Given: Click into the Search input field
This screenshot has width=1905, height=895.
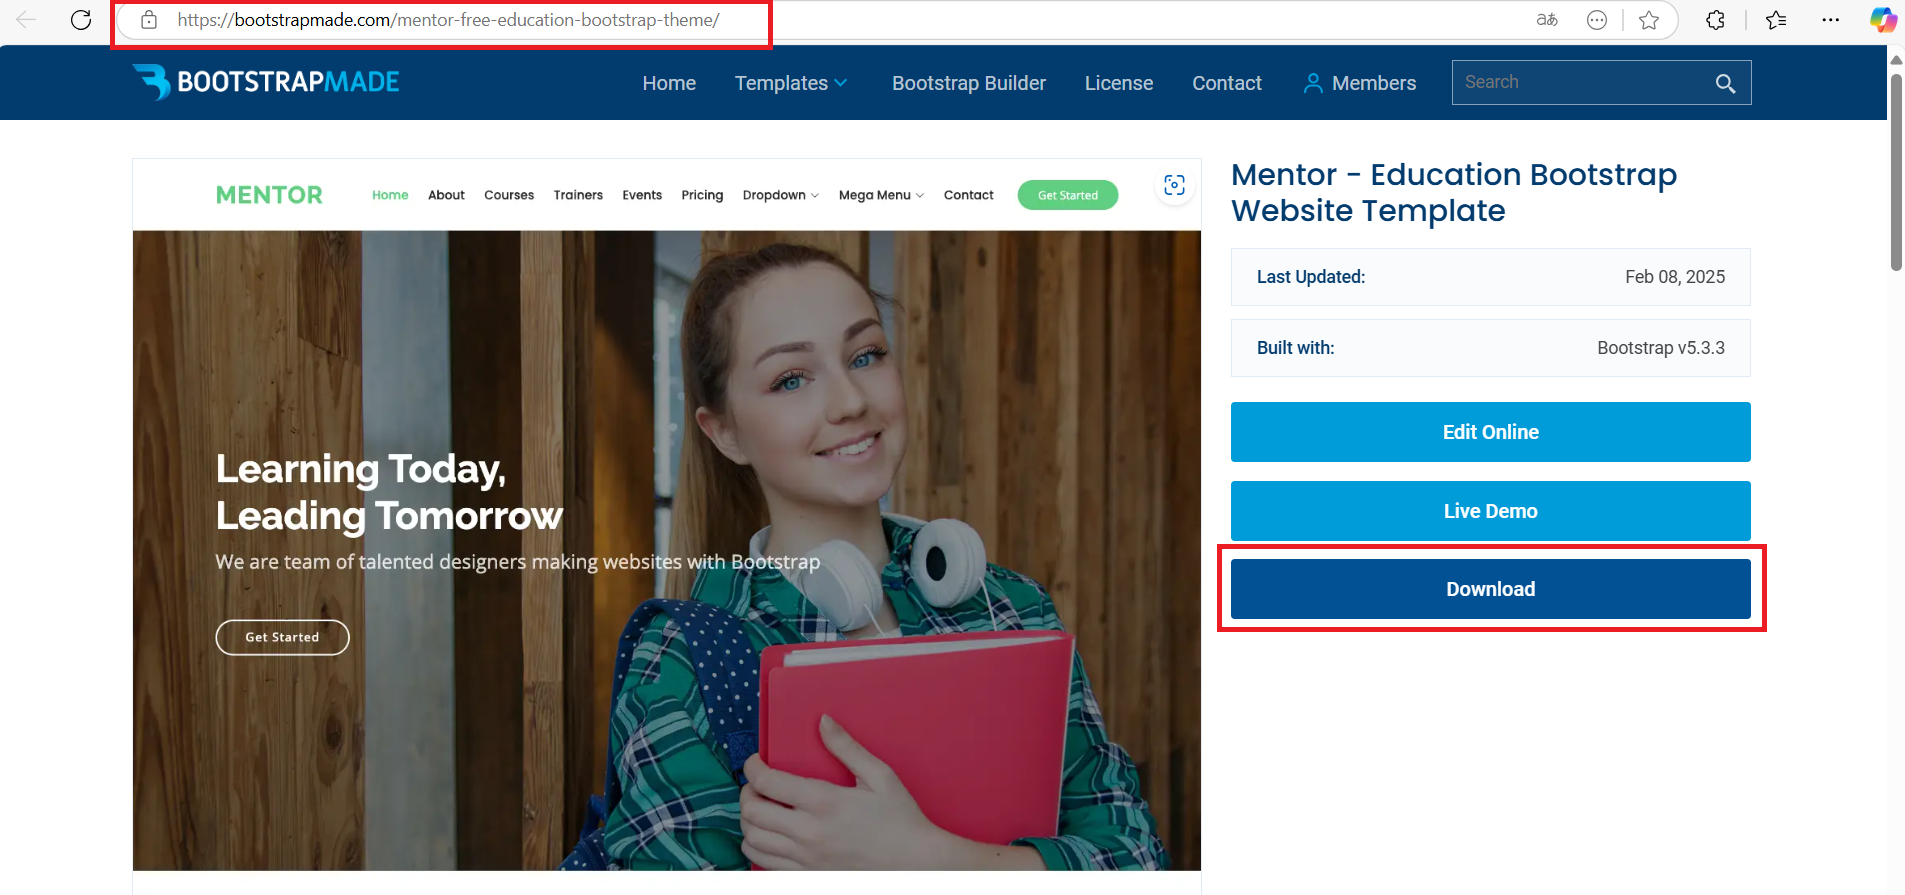Looking at the screenshot, I should (x=1580, y=83).
